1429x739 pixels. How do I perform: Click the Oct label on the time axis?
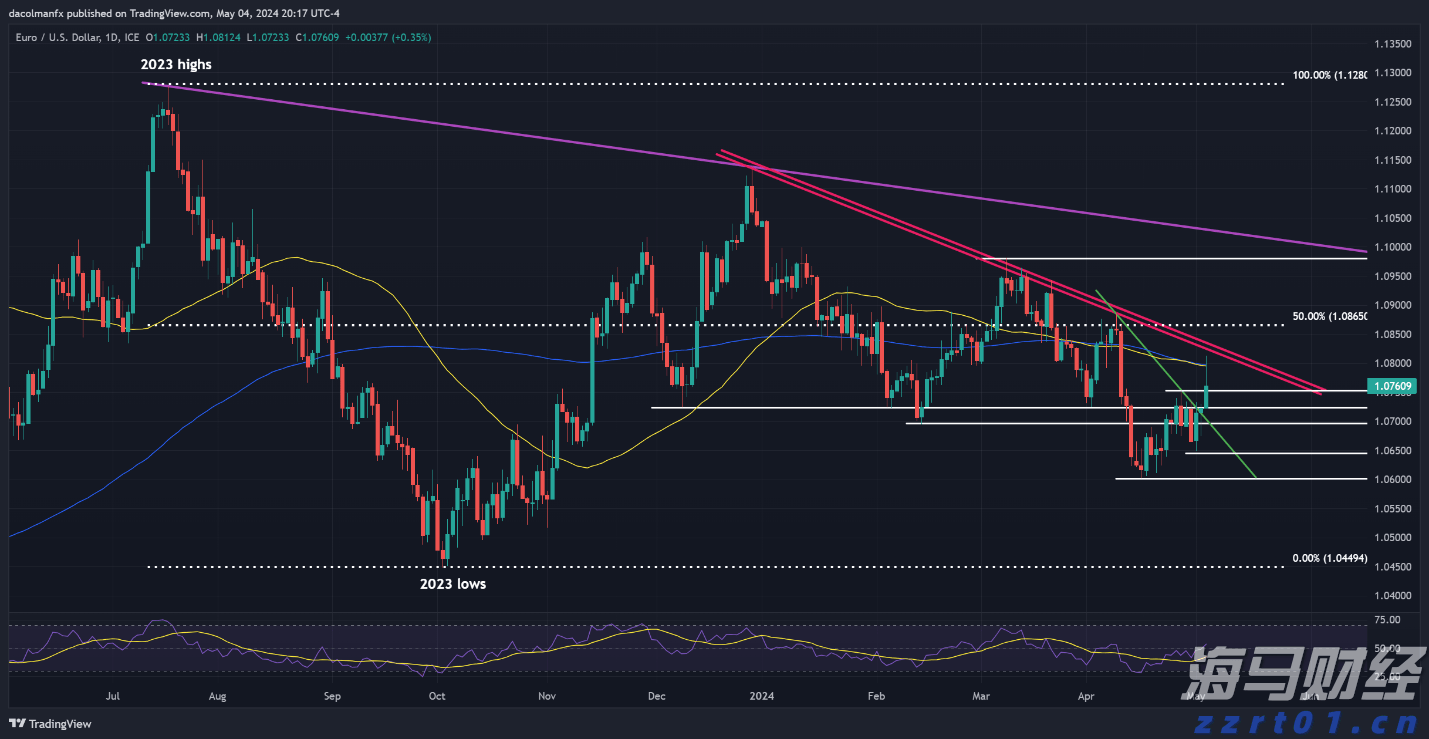[437, 695]
